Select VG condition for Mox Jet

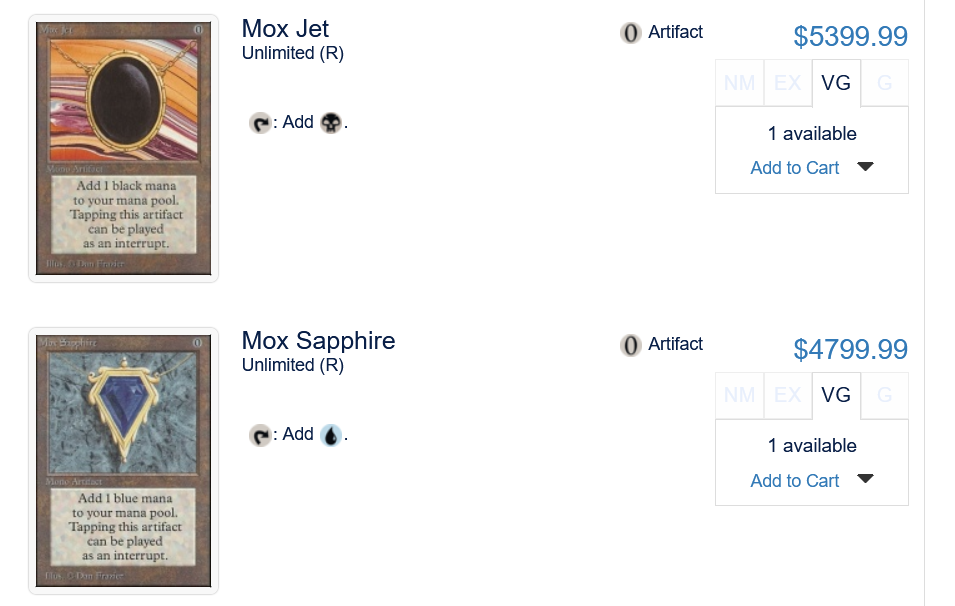point(836,83)
